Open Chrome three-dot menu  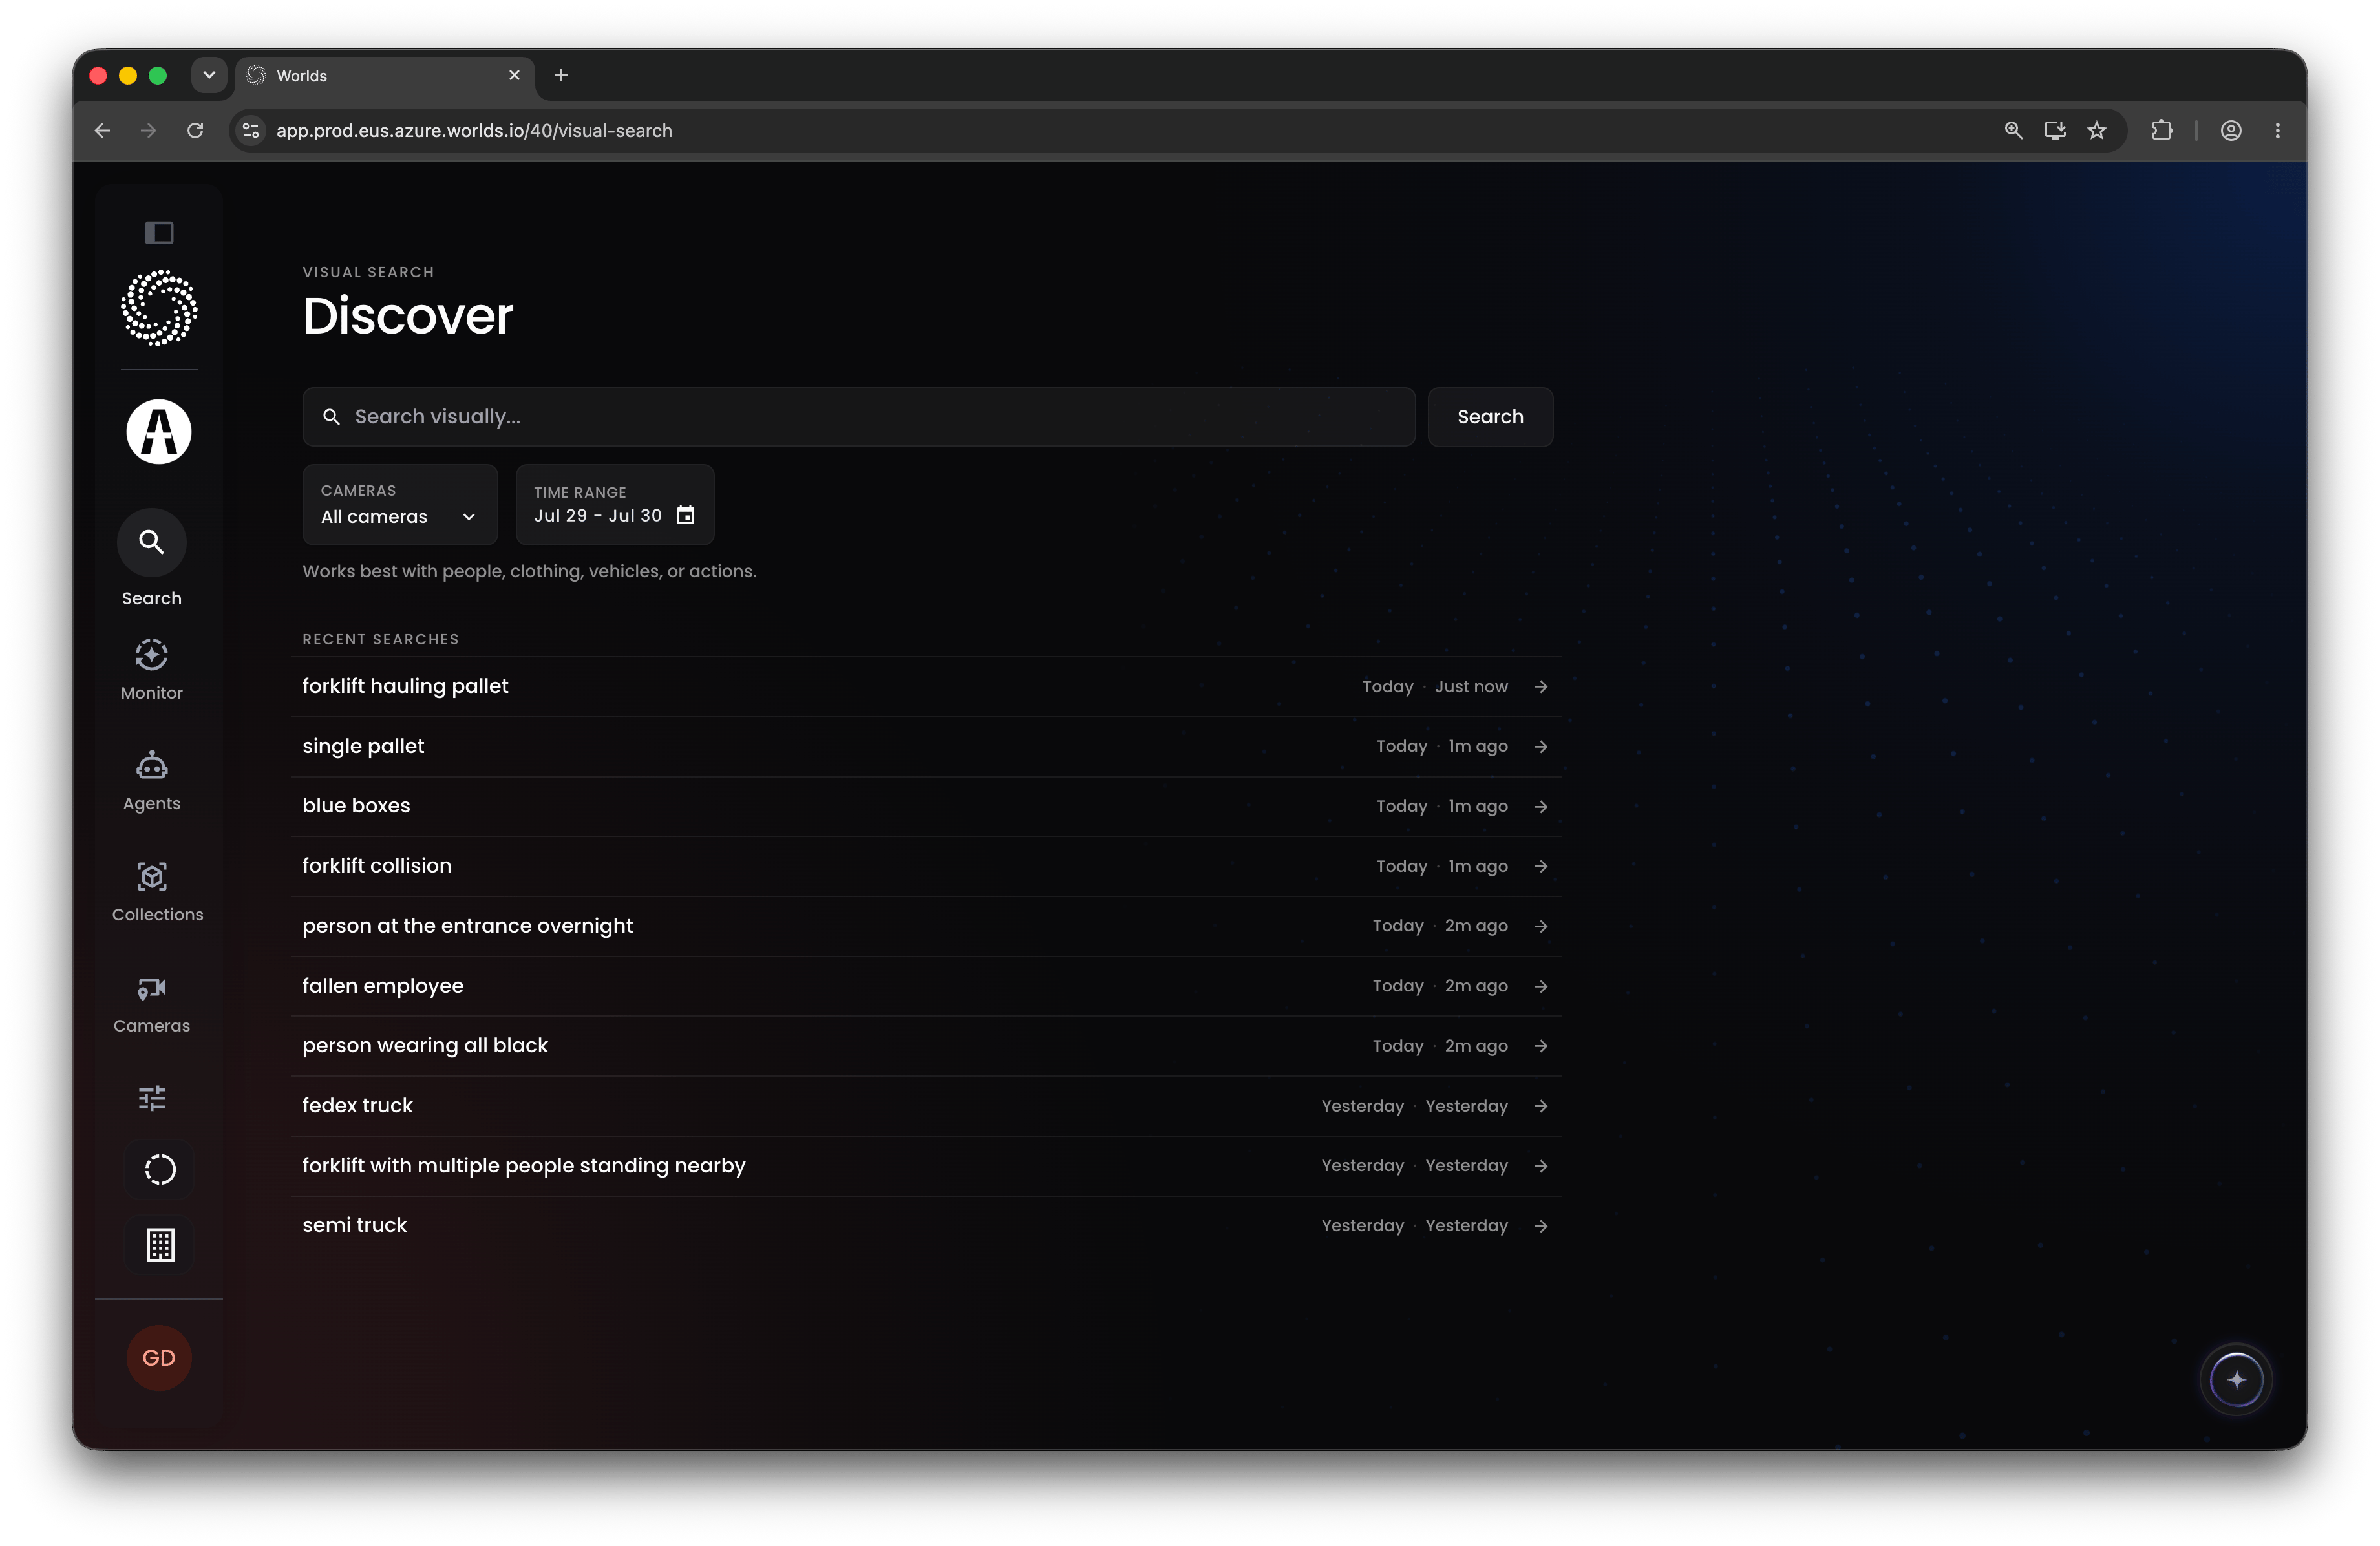click(x=2277, y=131)
